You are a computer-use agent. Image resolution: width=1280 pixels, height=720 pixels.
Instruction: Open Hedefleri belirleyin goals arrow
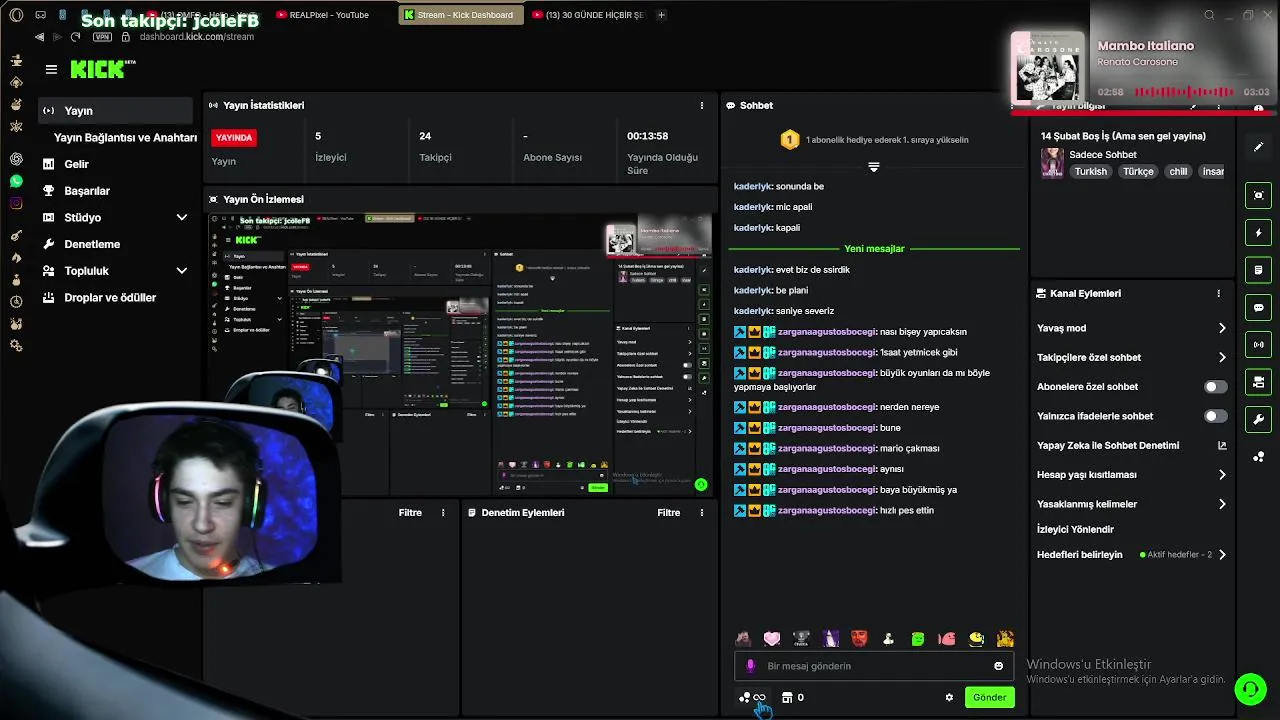coord(1222,555)
